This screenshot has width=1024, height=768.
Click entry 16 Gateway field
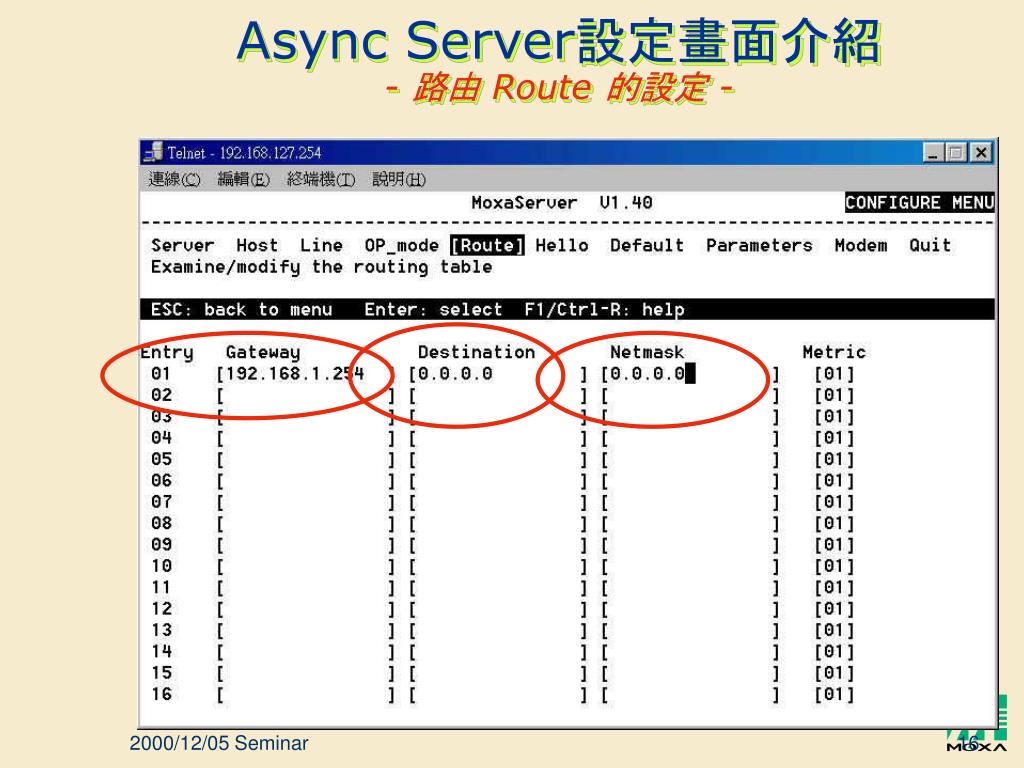pos(306,694)
